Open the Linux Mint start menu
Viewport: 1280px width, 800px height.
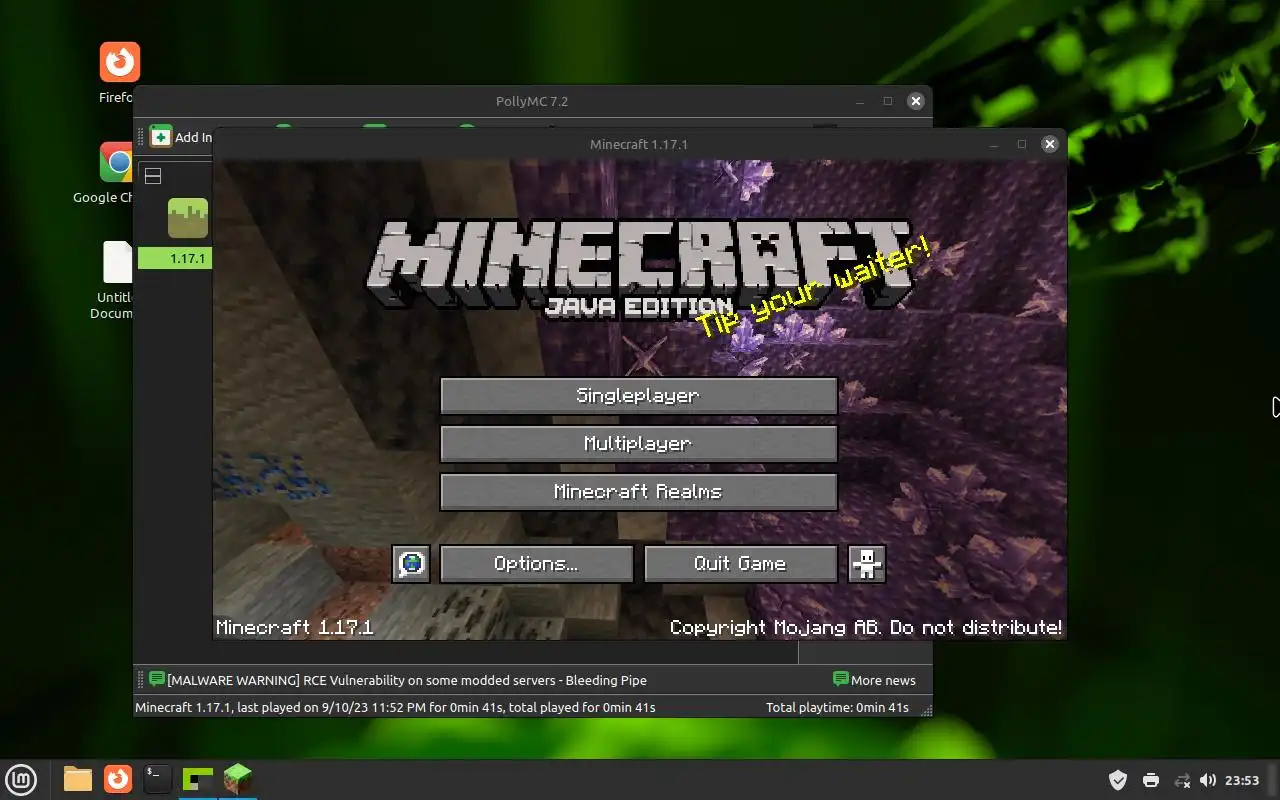click(22, 779)
